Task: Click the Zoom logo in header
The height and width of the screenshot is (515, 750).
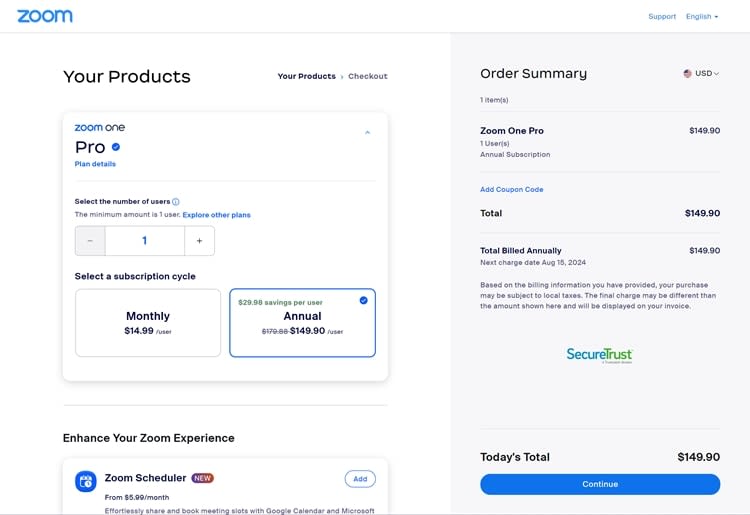Action: click(45, 16)
